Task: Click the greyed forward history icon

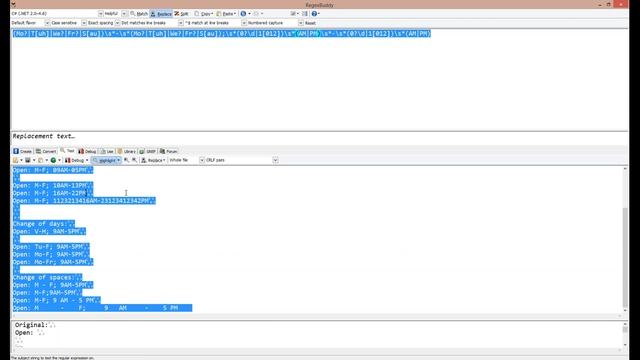Action: (256, 14)
